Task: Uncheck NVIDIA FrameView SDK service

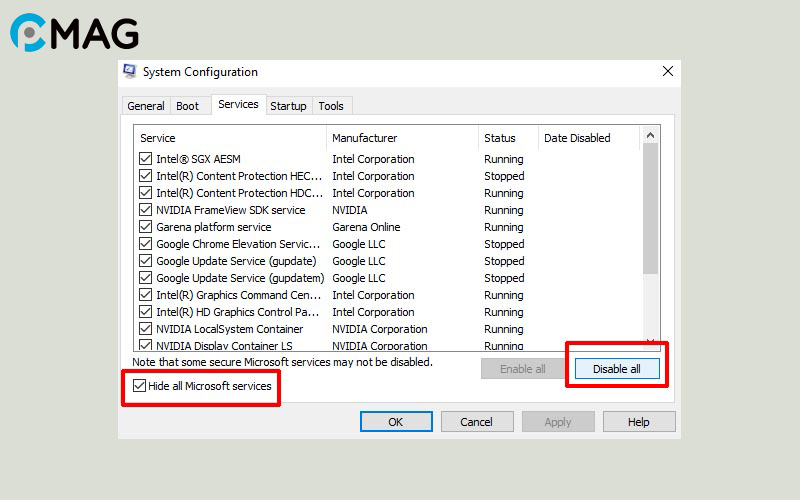Action: [x=146, y=210]
